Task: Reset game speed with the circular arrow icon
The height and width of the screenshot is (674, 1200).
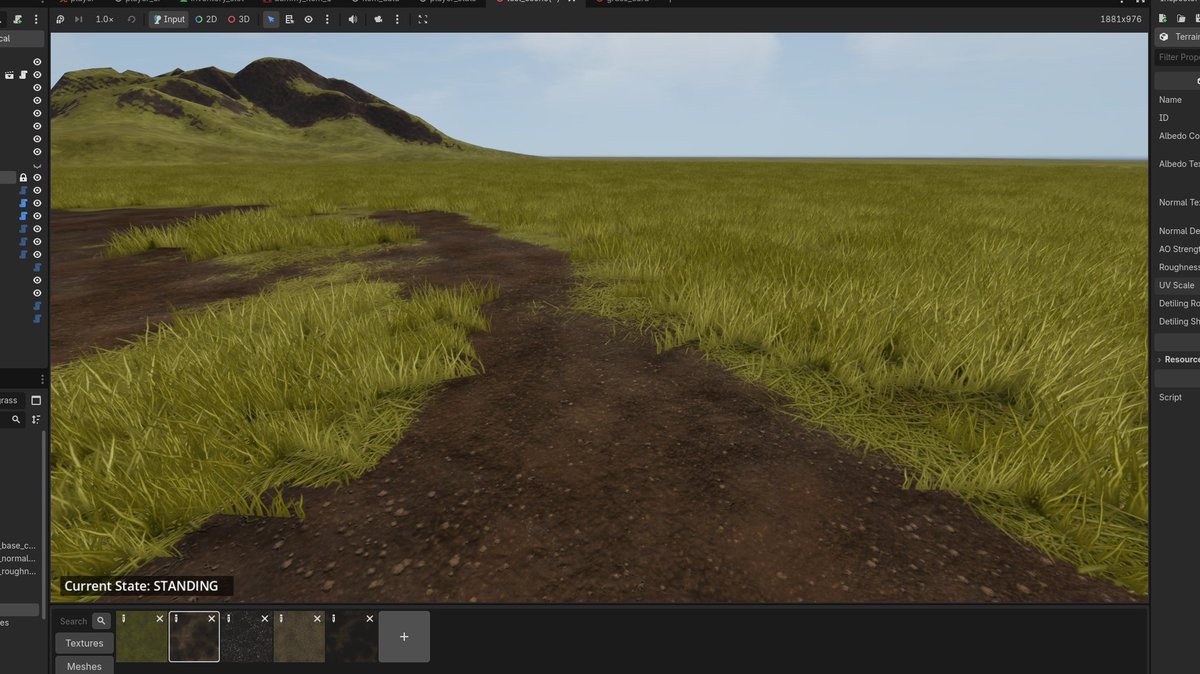Action: click(131, 19)
